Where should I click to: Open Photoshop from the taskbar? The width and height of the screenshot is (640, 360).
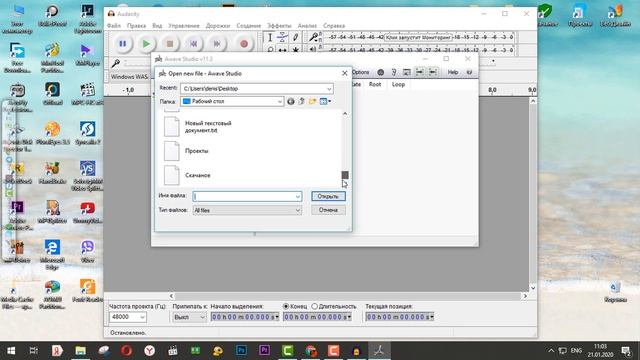click(241, 351)
